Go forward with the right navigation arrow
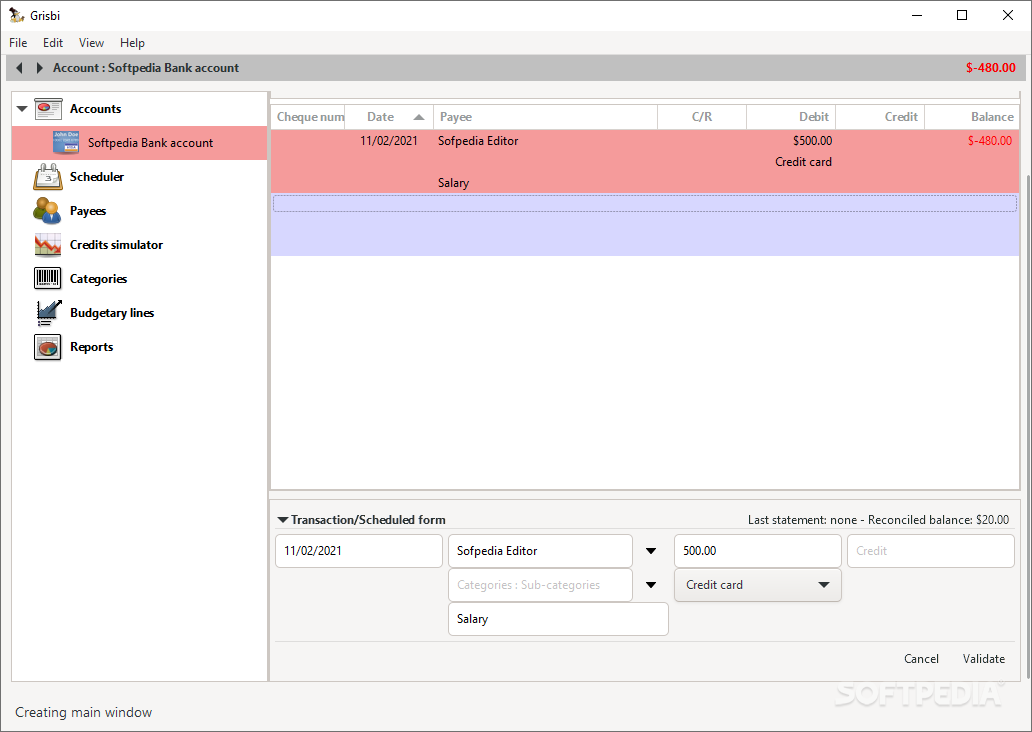1032x732 pixels. coord(39,68)
